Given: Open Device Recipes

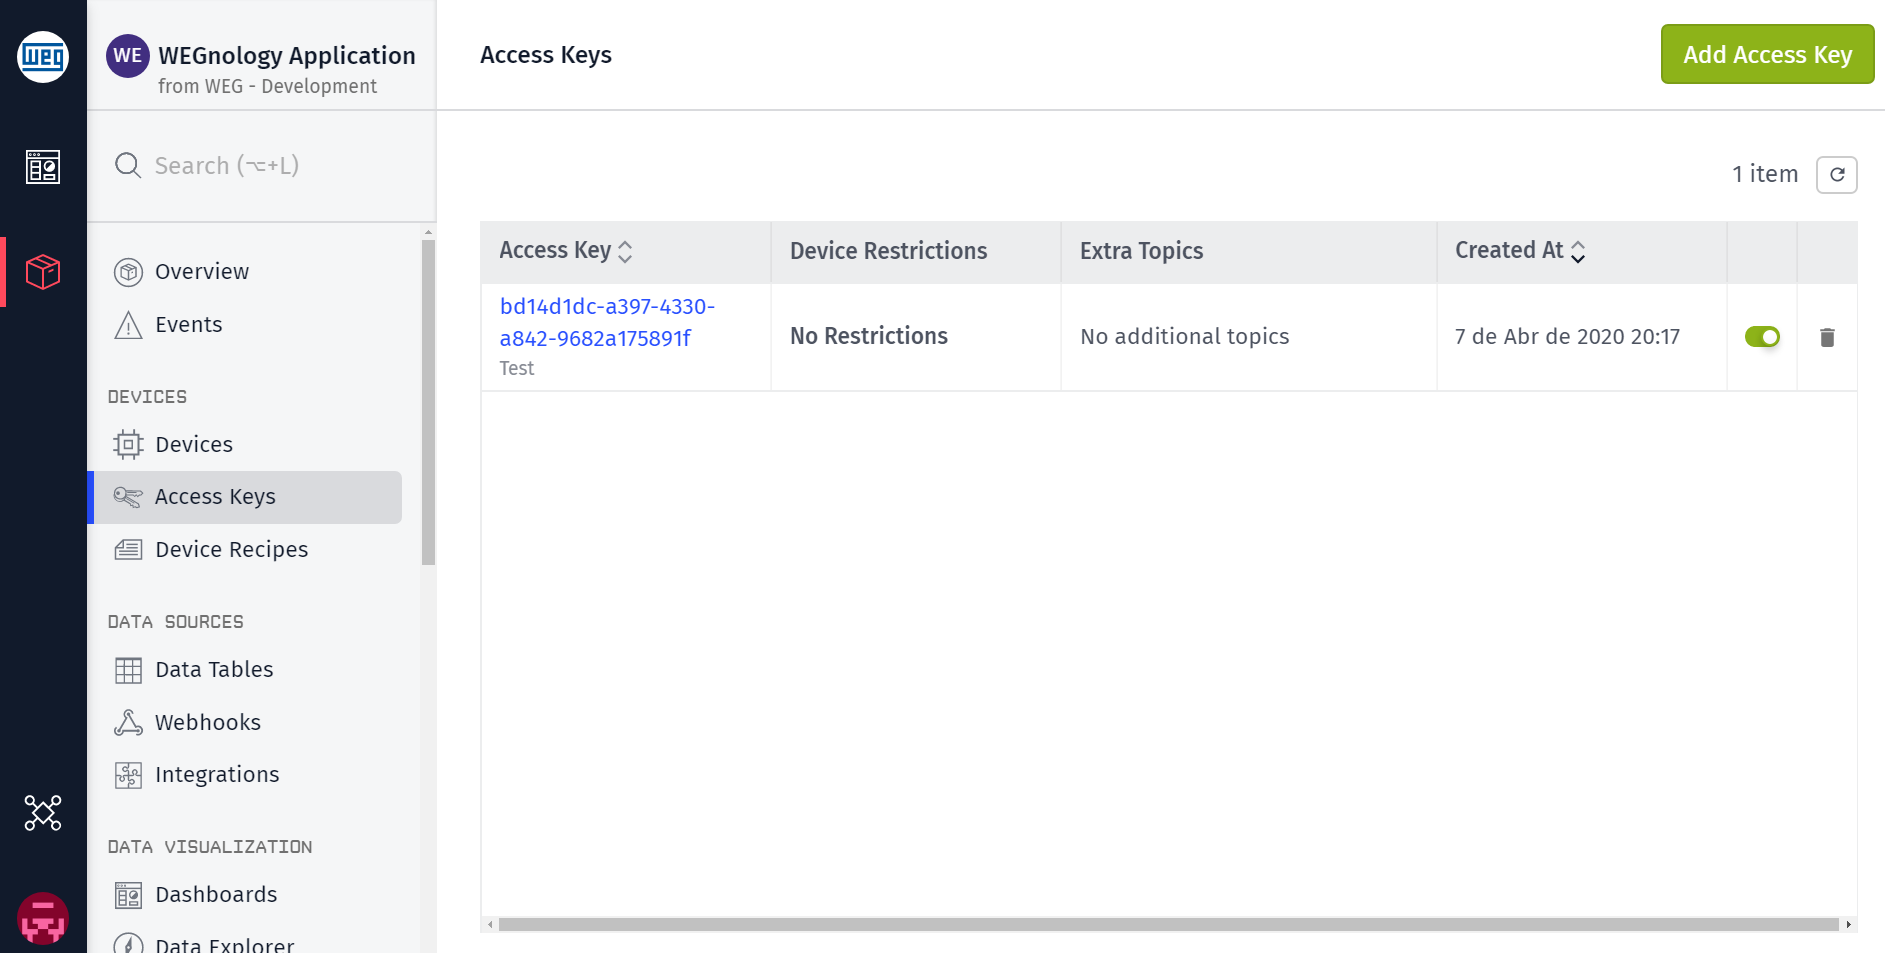Looking at the screenshot, I should click(x=231, y=550).
